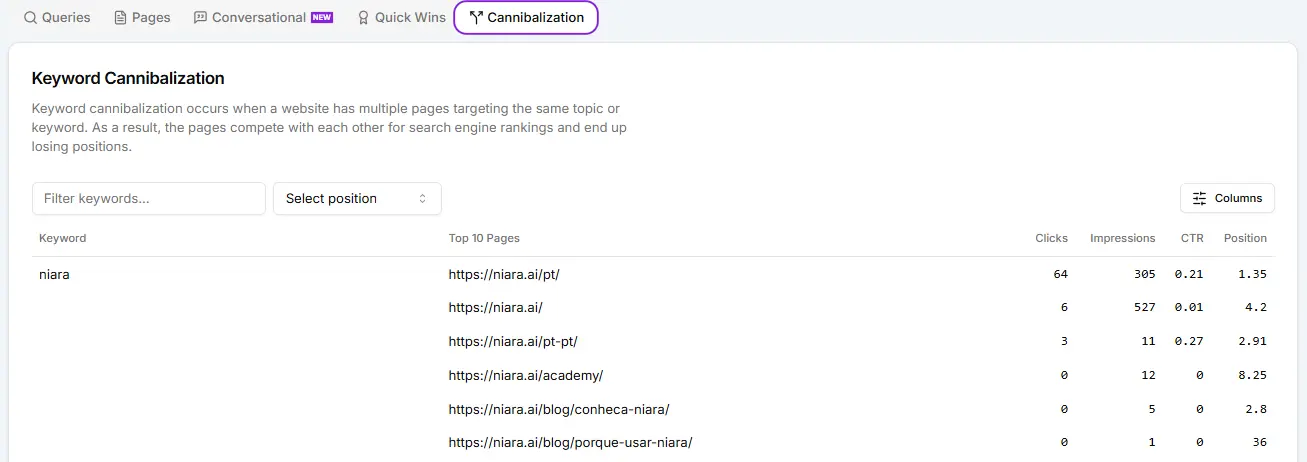Screen dimensions: 1307x462
Task: Click the position value 8.25
Action: 1252,375
